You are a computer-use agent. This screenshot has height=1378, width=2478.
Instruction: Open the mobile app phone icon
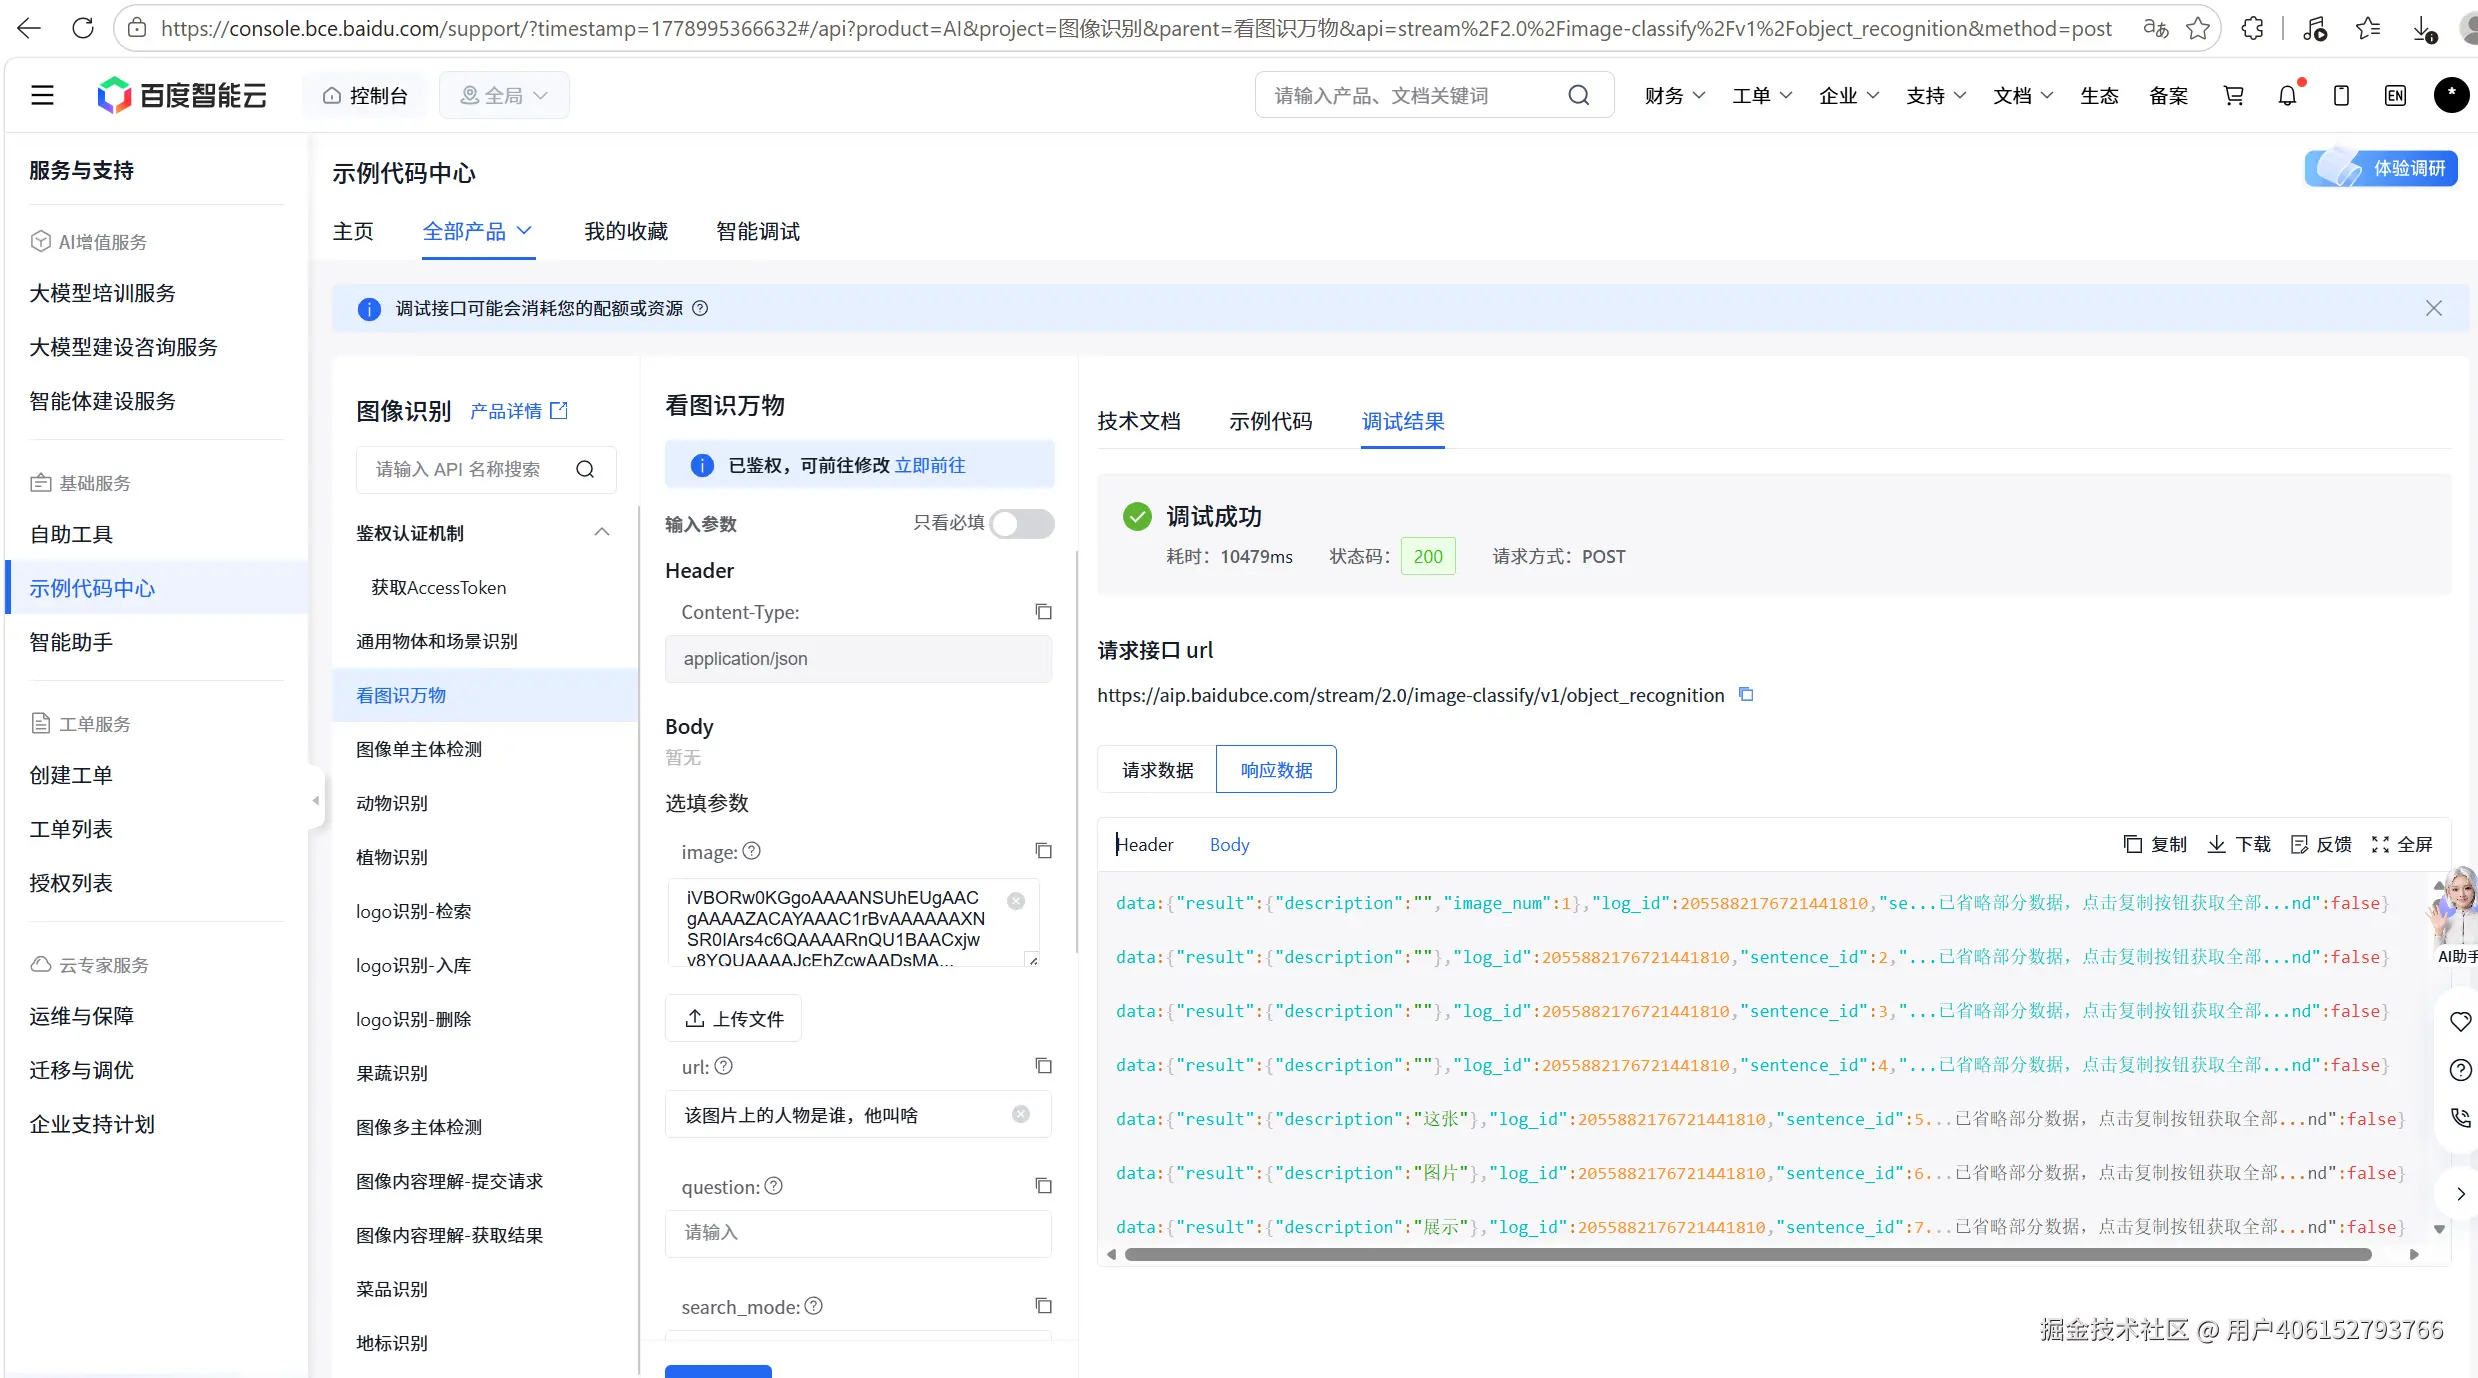[x=2341, y=95]
